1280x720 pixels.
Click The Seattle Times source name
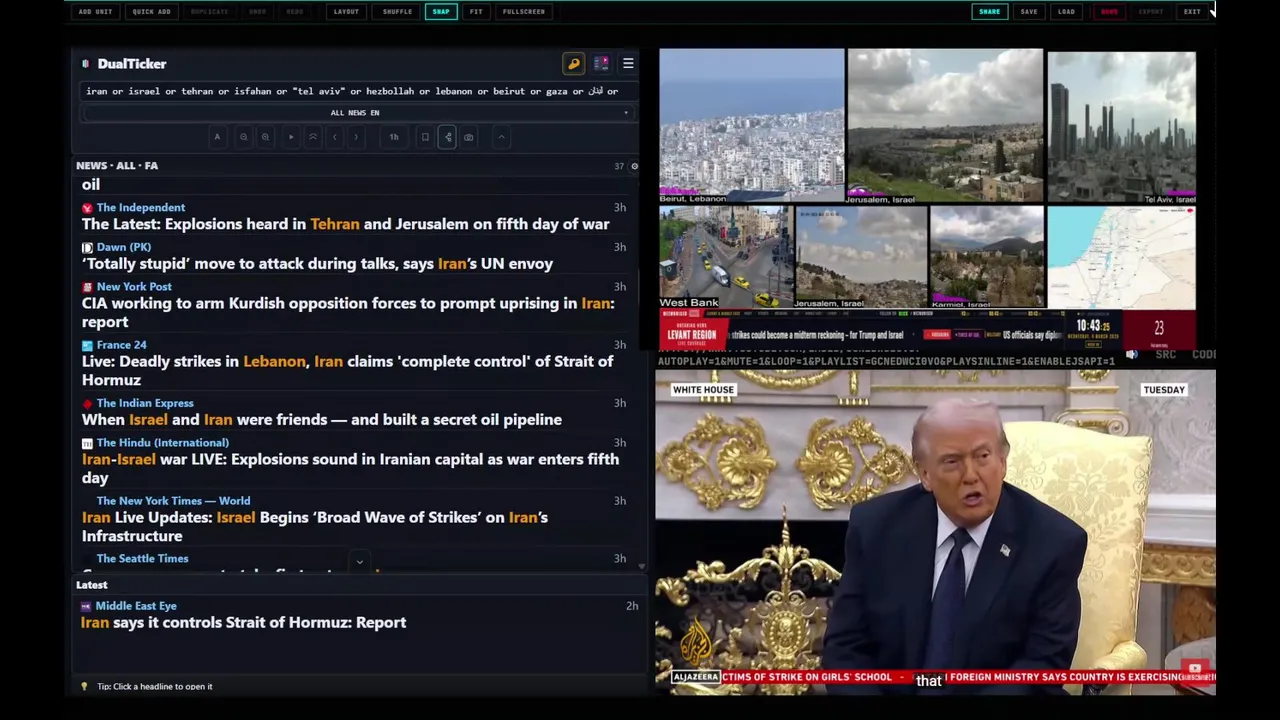(x=142, y=559)
